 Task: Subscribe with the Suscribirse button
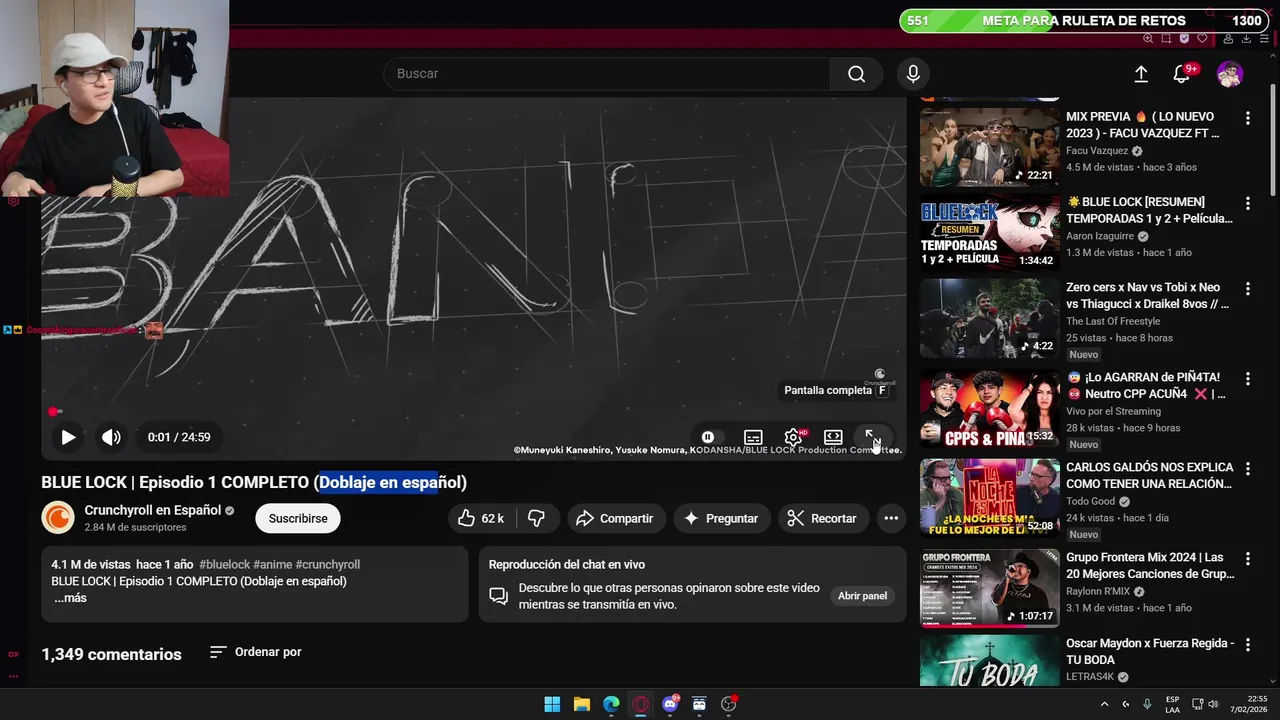(298, 518)
